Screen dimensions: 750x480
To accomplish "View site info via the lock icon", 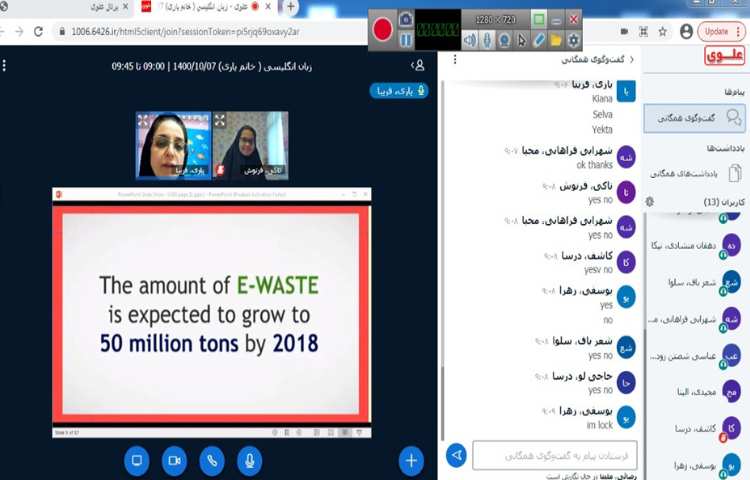I will [62, 32].
